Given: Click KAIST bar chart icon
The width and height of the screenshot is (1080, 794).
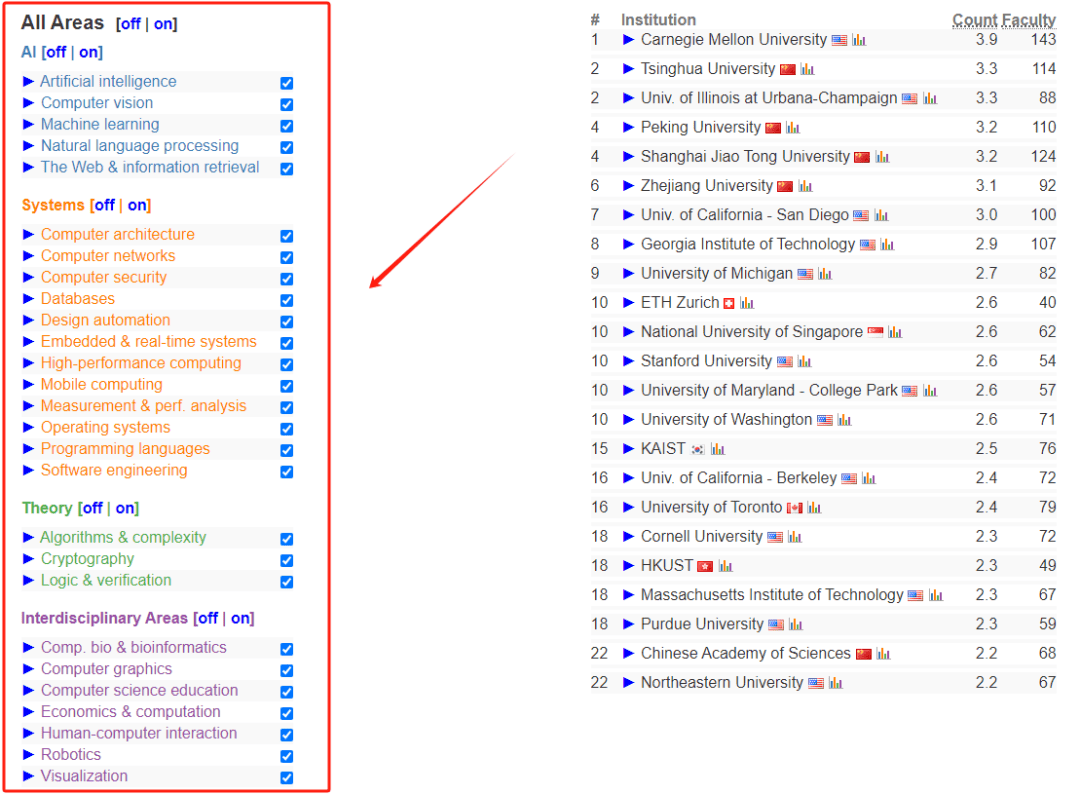Looking at the screenshot, I should [718, 449].
